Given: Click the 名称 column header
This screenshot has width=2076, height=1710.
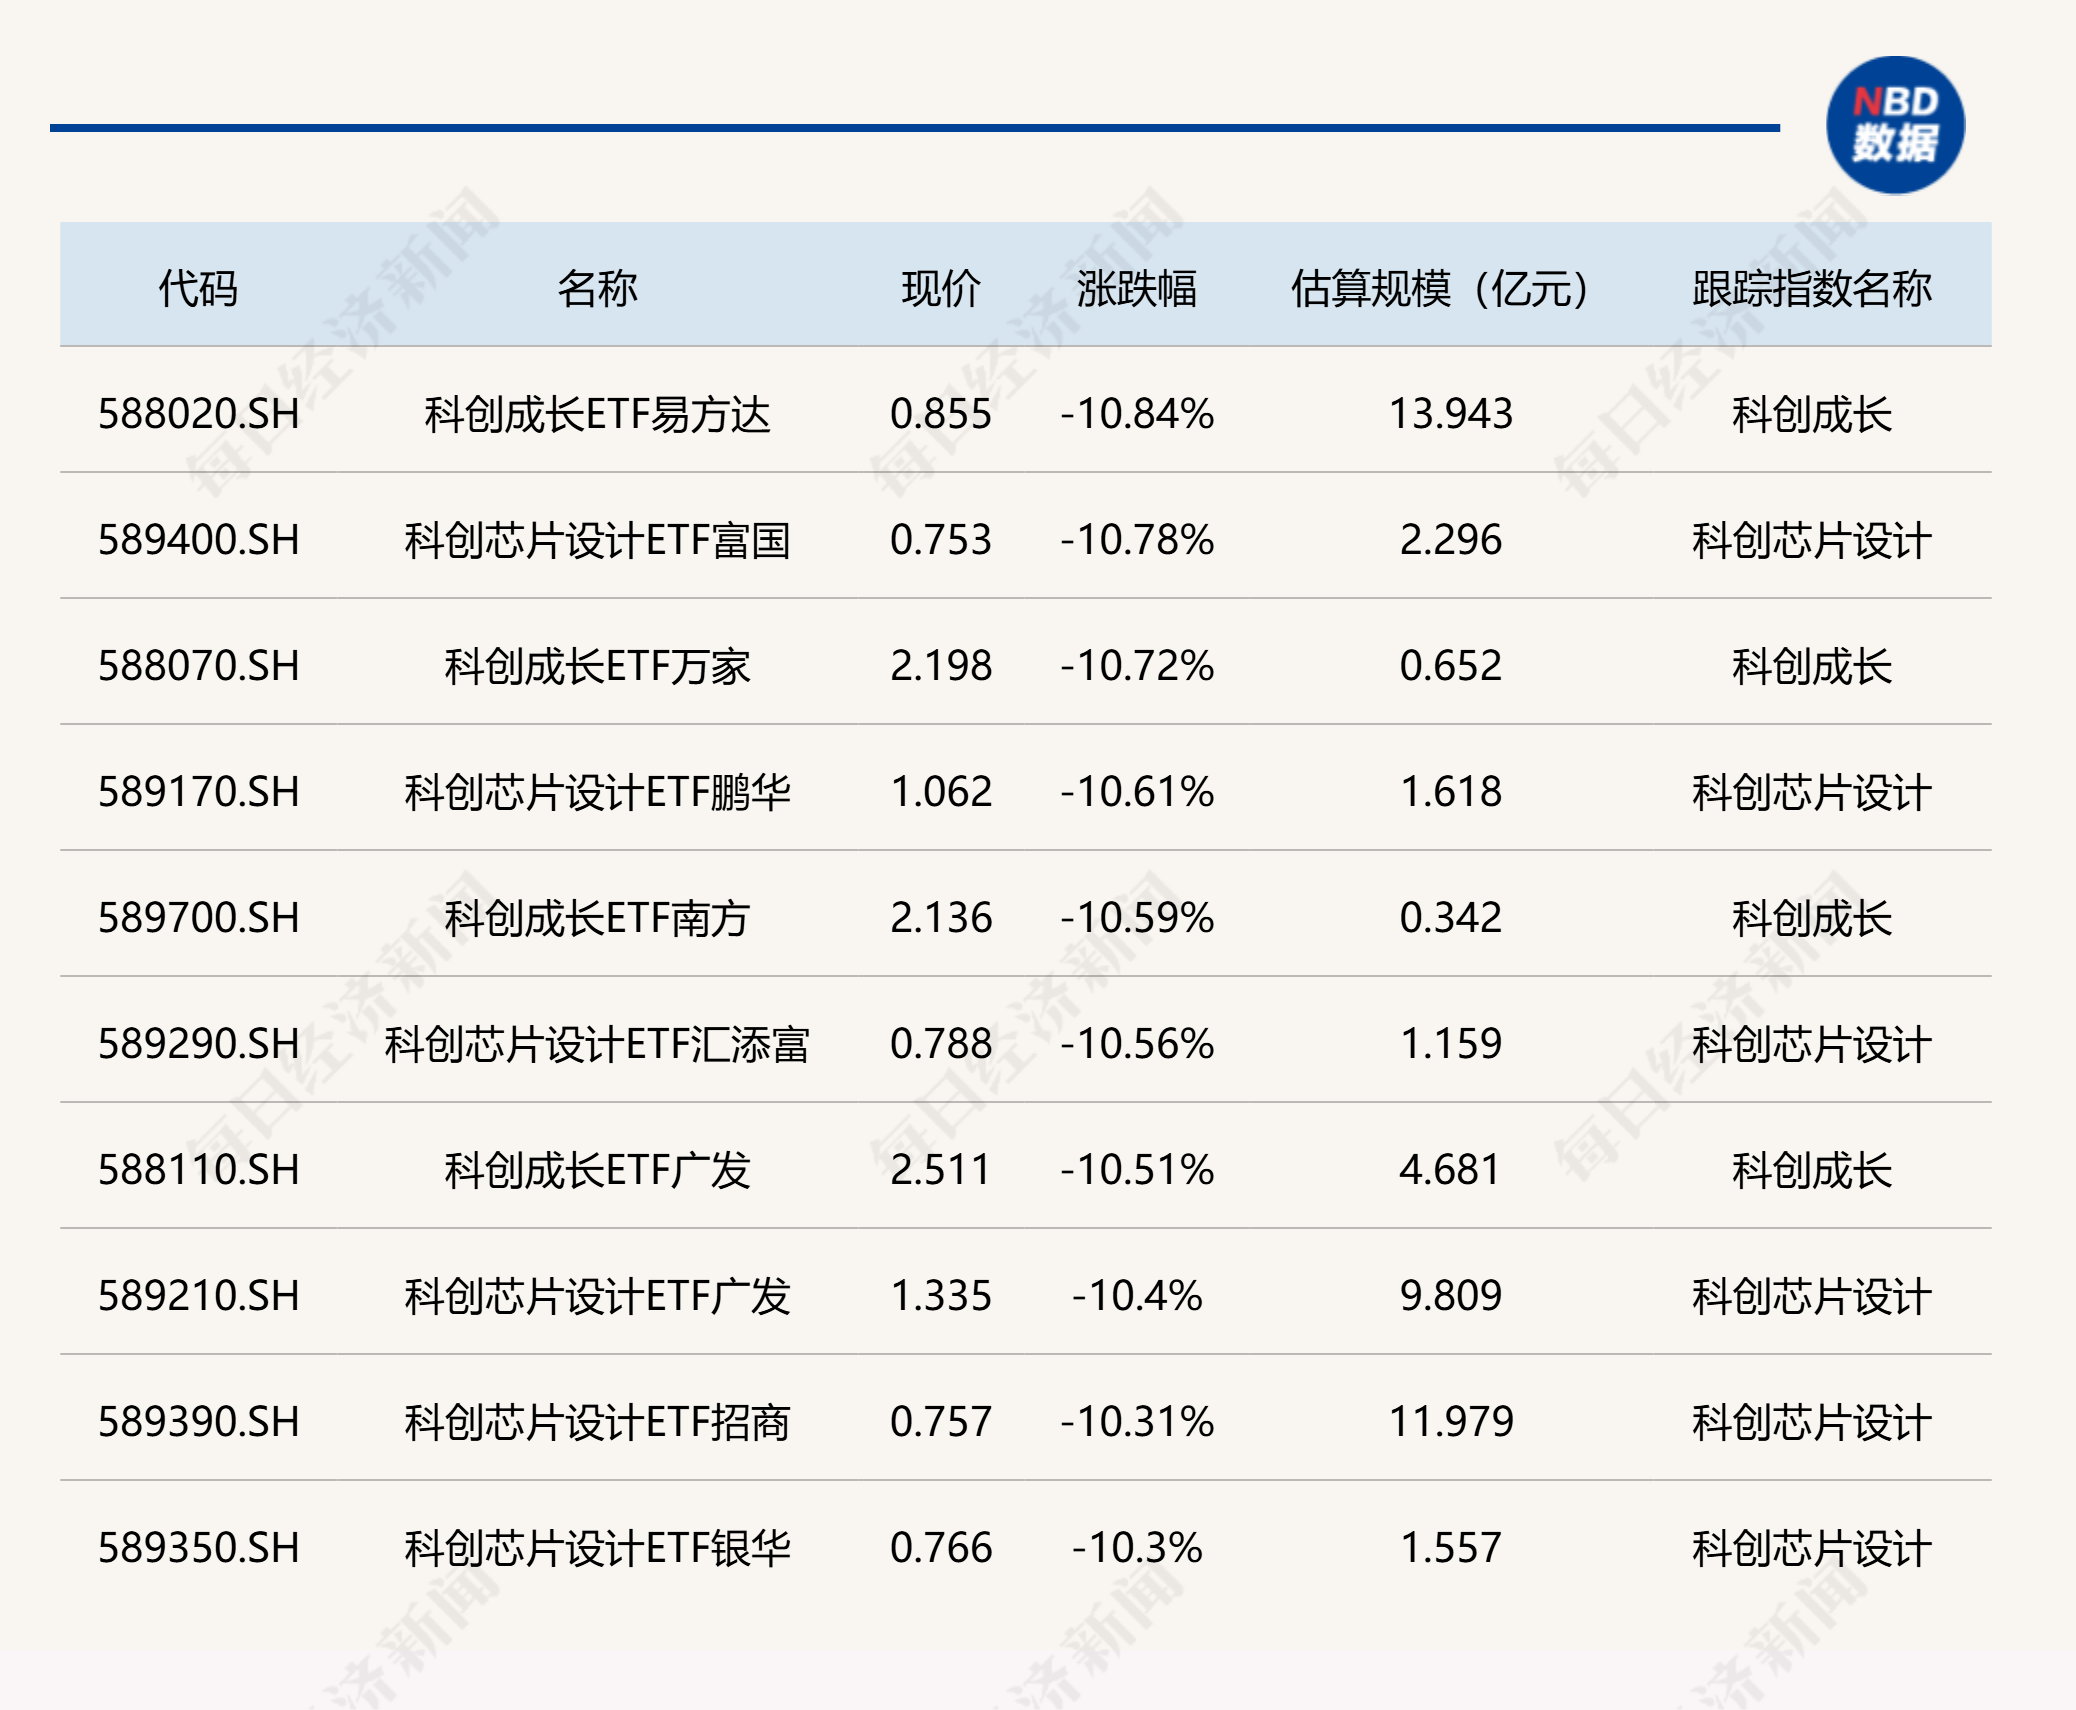Looking at the screenshot, I should pos(597,289).
